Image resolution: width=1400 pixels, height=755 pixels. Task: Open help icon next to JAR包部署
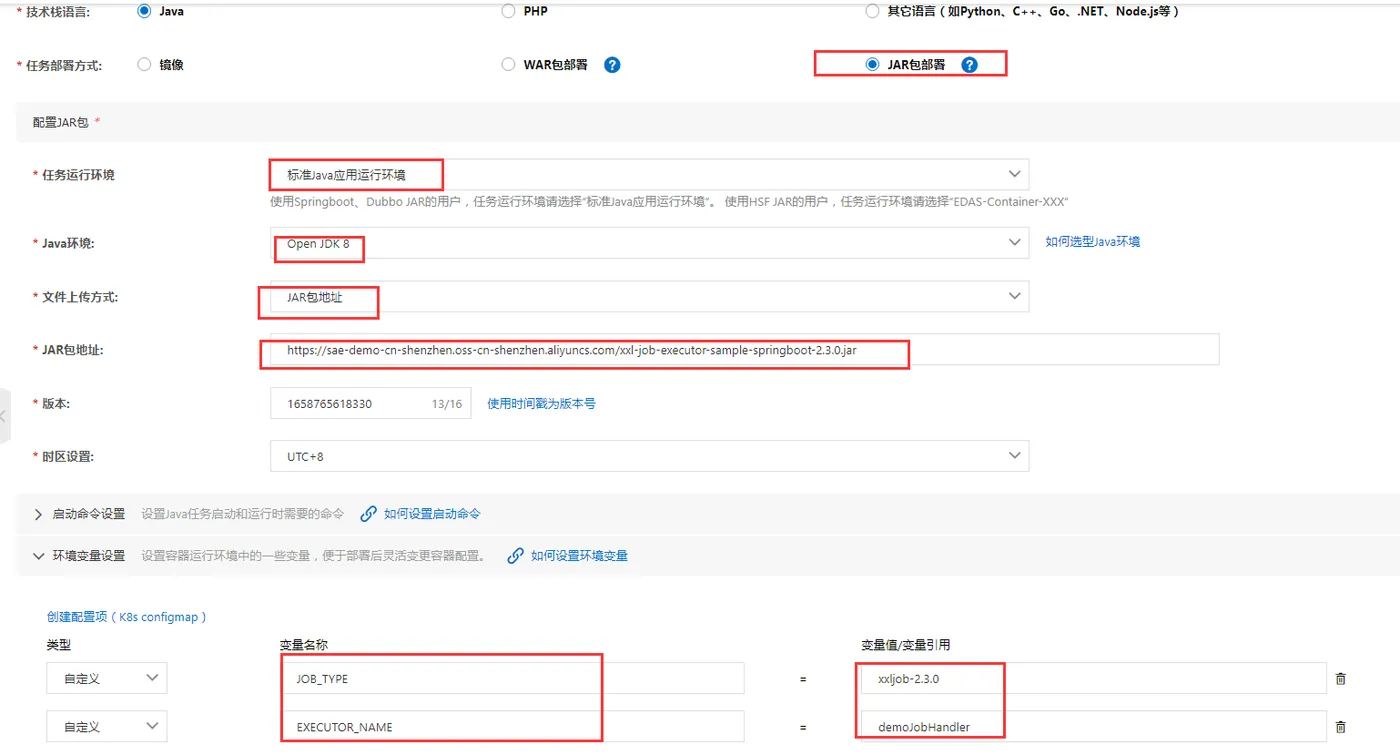969,64
